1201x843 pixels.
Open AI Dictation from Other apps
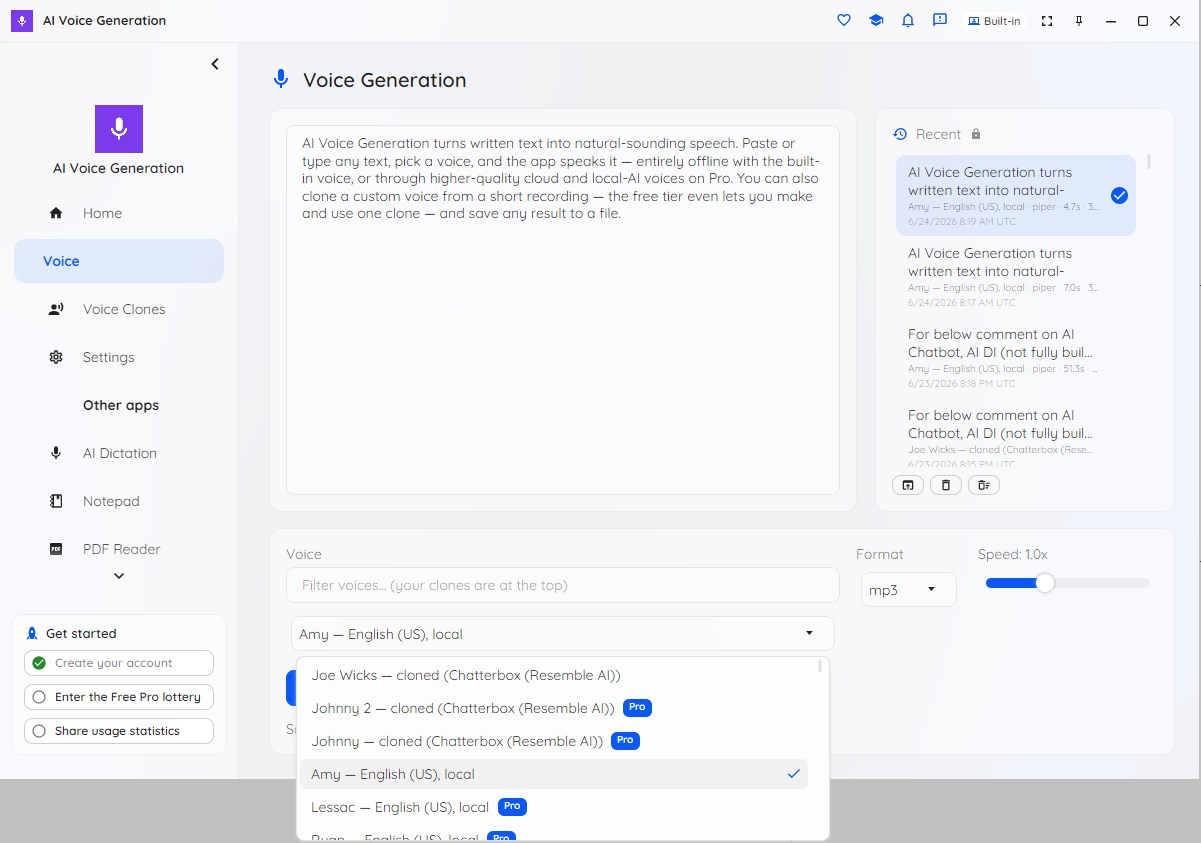pos(119,453)
